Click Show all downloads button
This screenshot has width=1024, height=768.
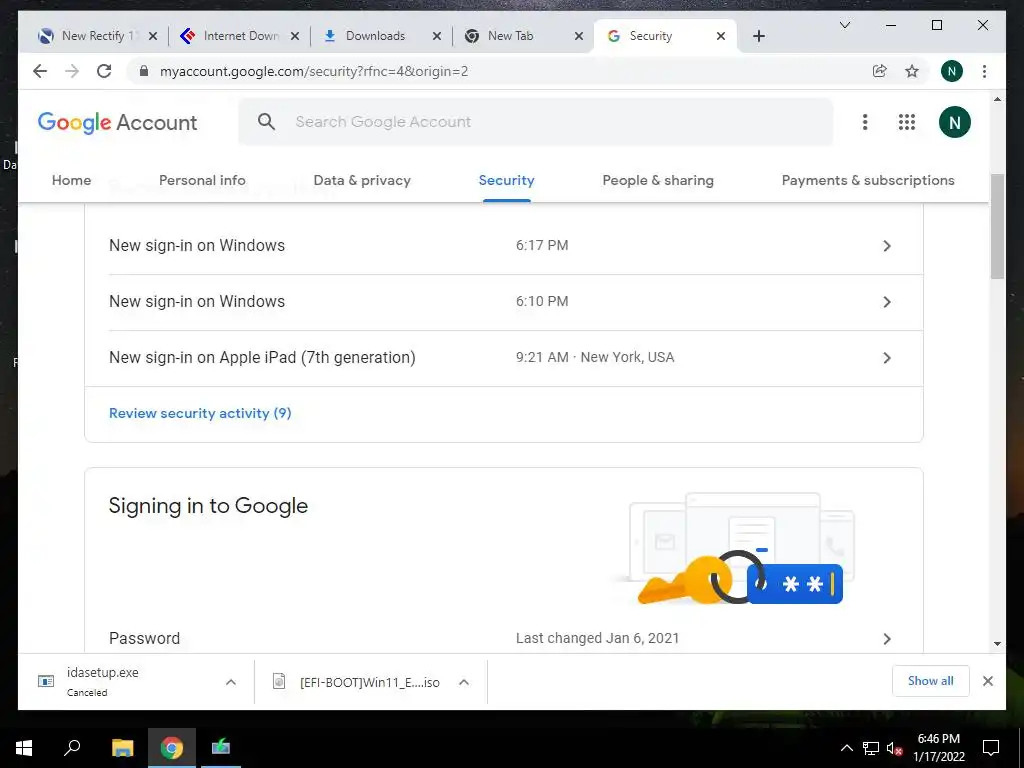click(x=930, y=680)
